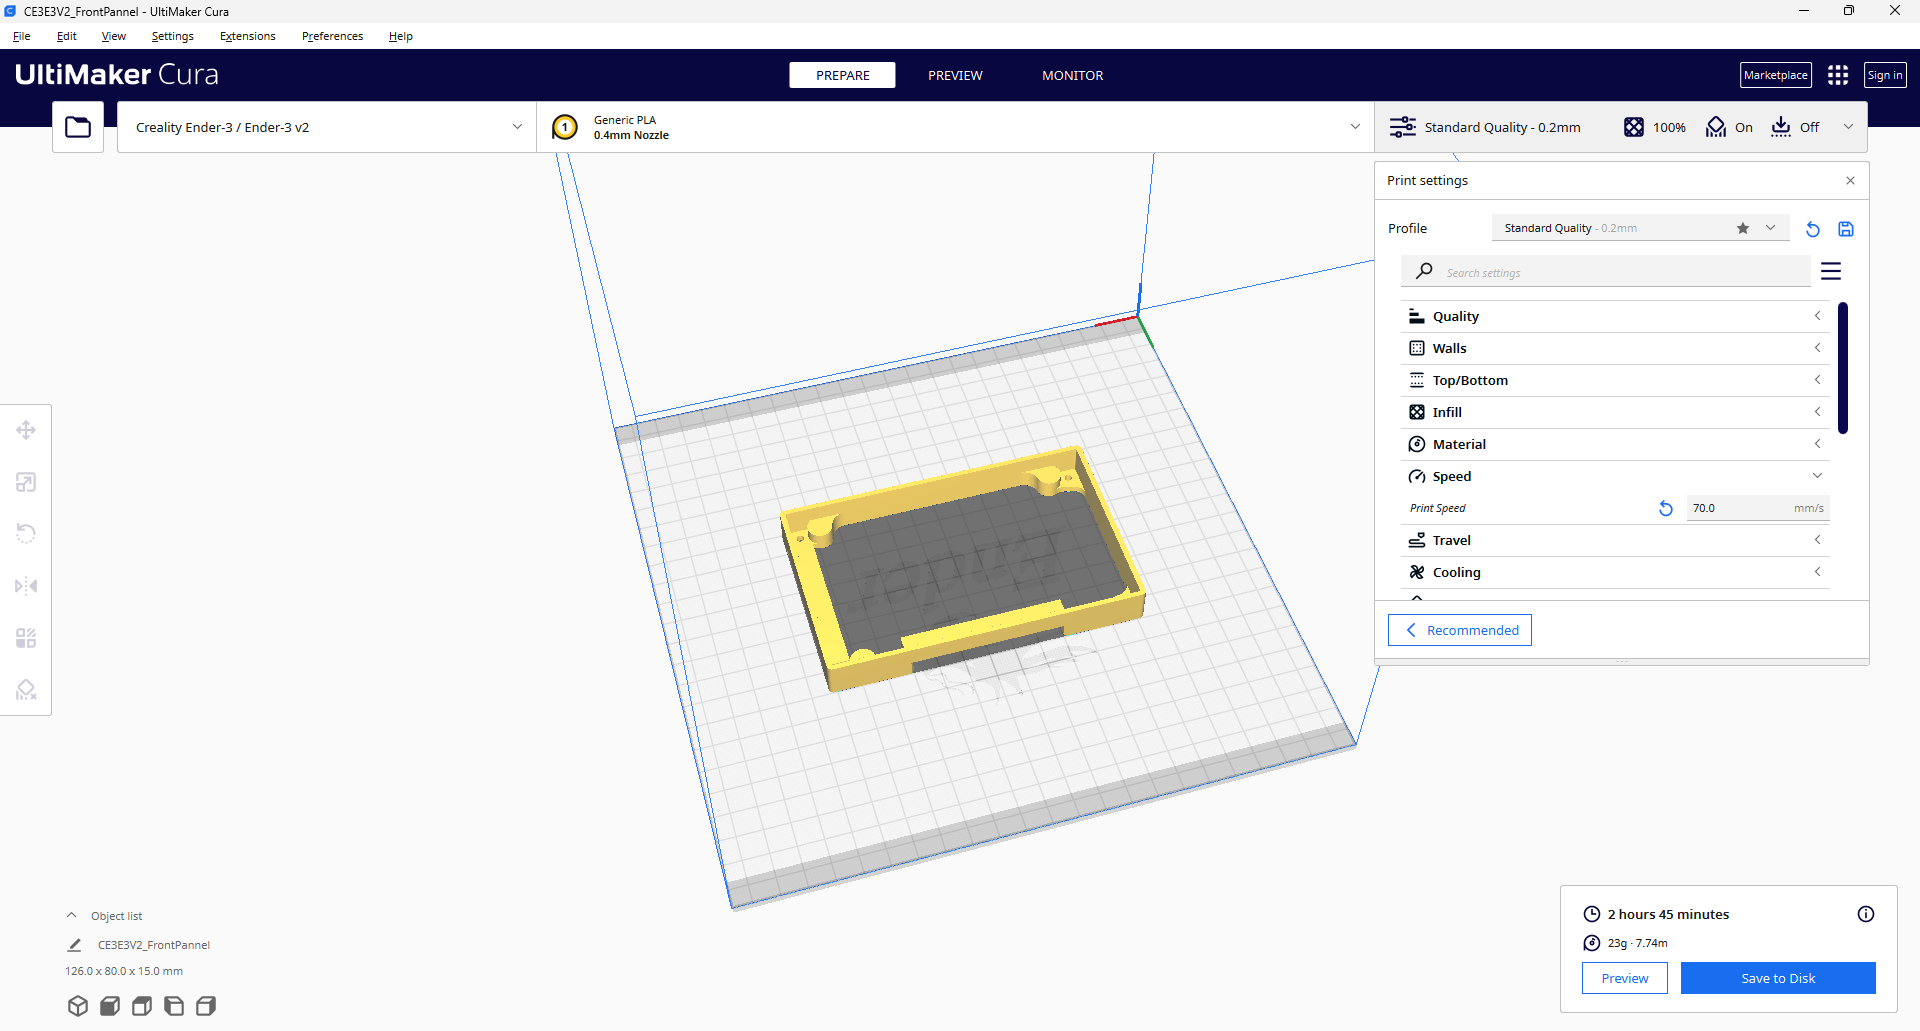Select the Rotate tool in left toolbar
Viewport: 1920px width, 1031px height.
tap(26, 534)
